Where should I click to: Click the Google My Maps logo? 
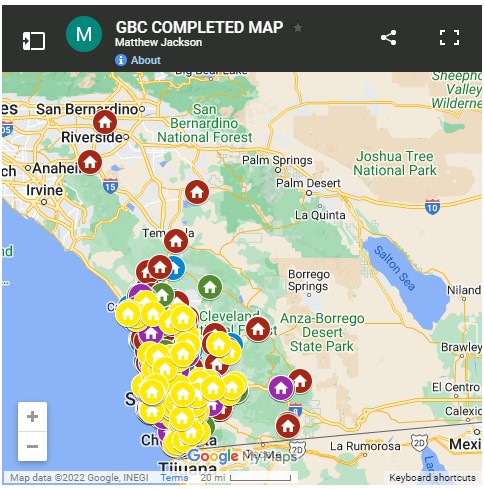[x=242, y=456]
